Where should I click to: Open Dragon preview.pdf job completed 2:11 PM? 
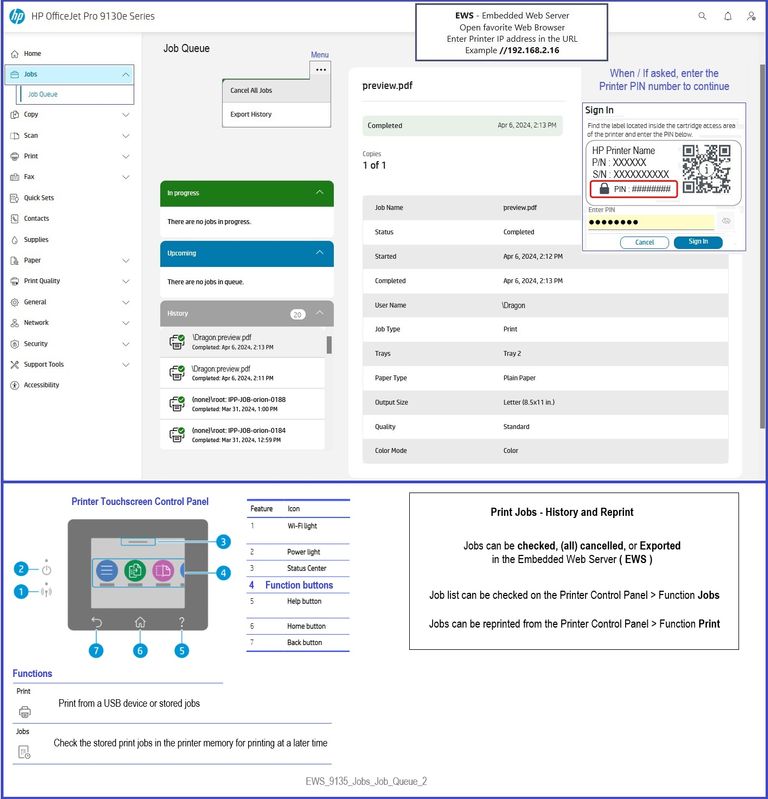point(243,373)
